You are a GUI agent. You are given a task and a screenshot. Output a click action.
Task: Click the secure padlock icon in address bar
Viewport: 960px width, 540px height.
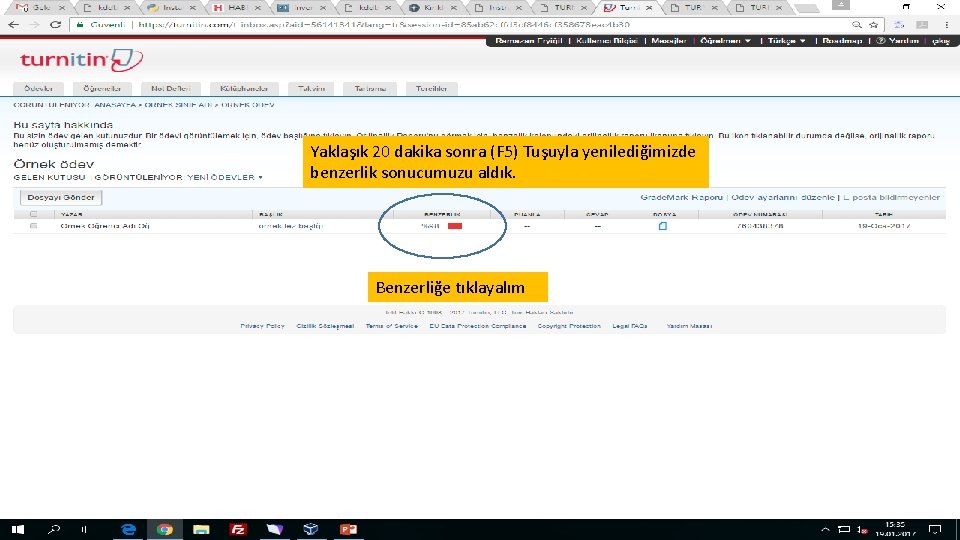pyautogui.click(x=80, y=24)
